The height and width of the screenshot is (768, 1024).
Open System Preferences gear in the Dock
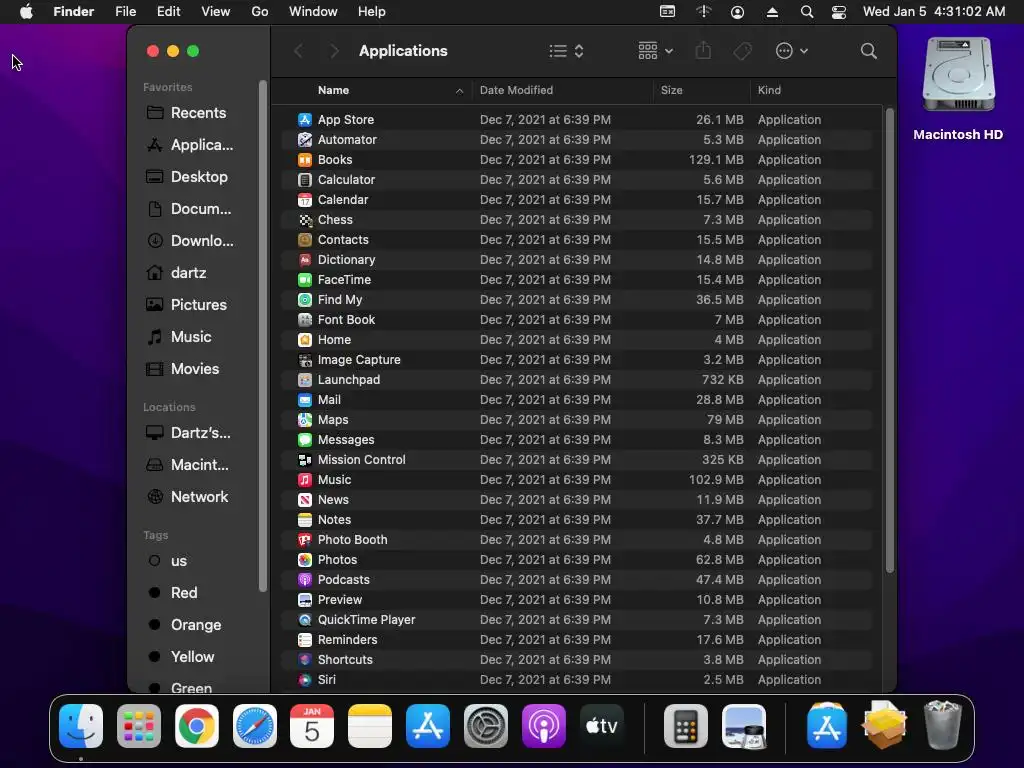(486, 726)
